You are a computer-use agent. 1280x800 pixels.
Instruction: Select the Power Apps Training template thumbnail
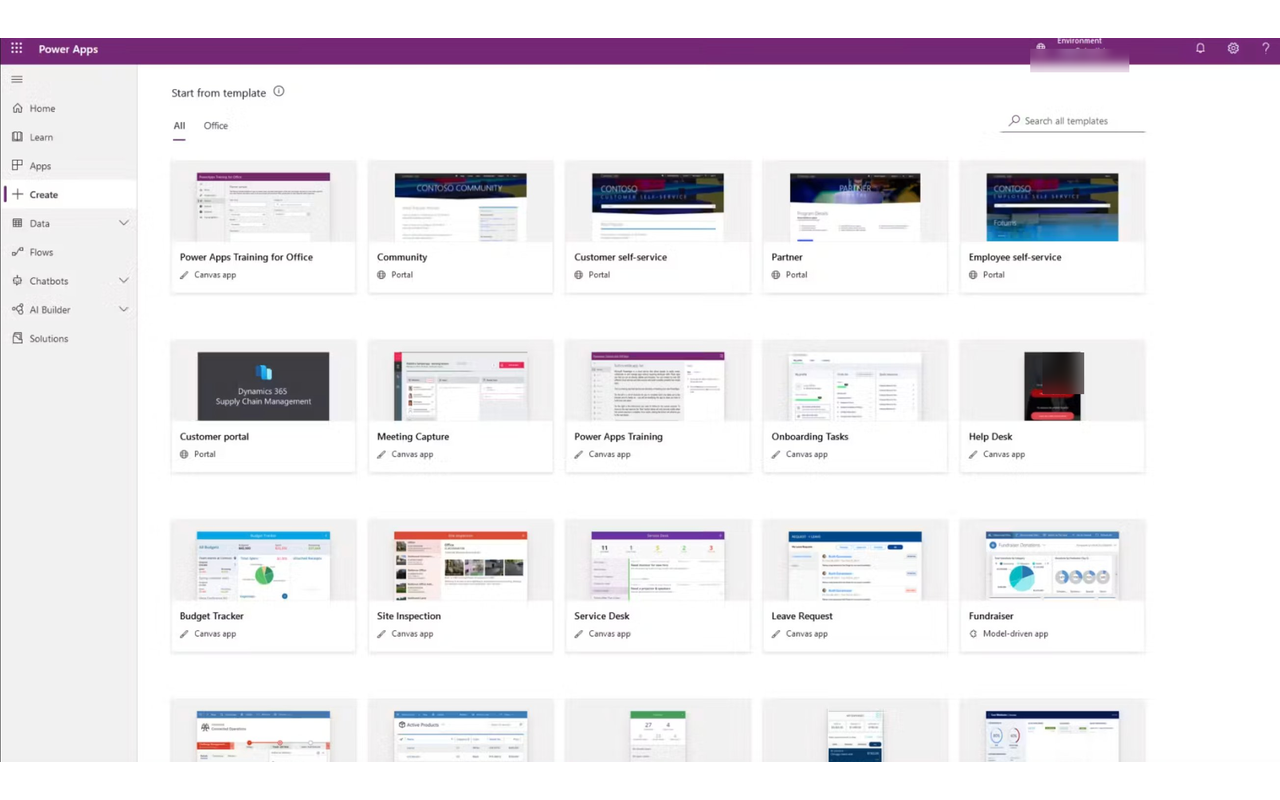pos(658,386)
